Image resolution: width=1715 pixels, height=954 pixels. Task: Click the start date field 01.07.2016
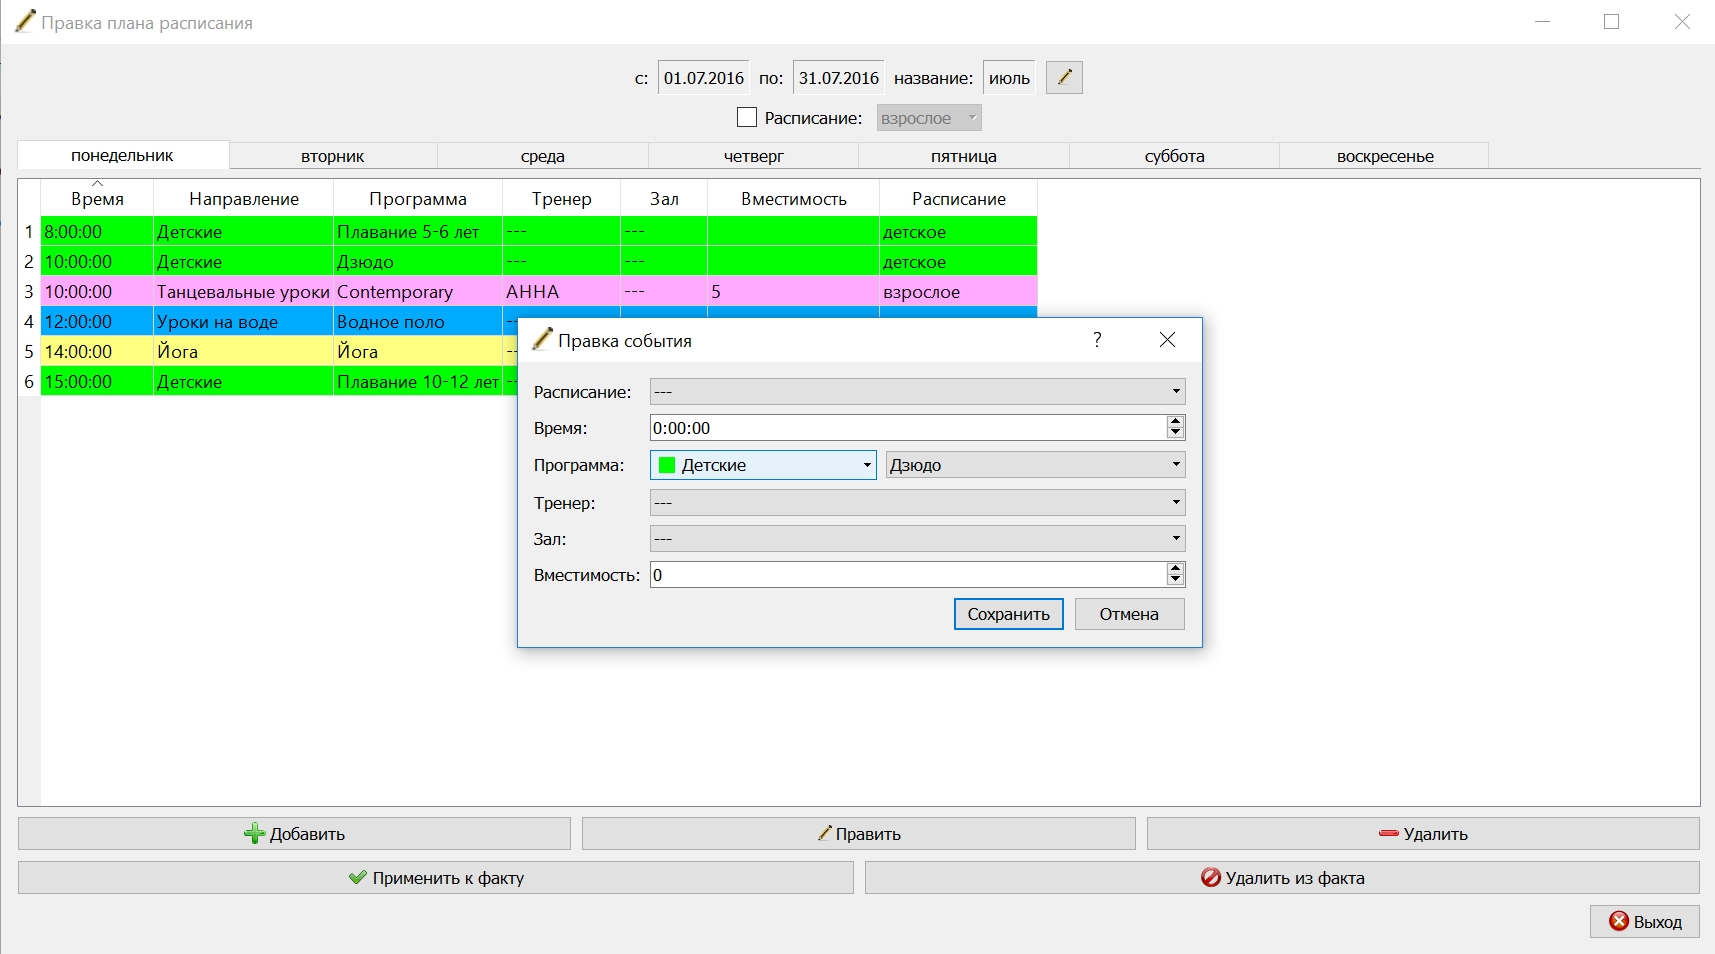[x=703, y=78]
